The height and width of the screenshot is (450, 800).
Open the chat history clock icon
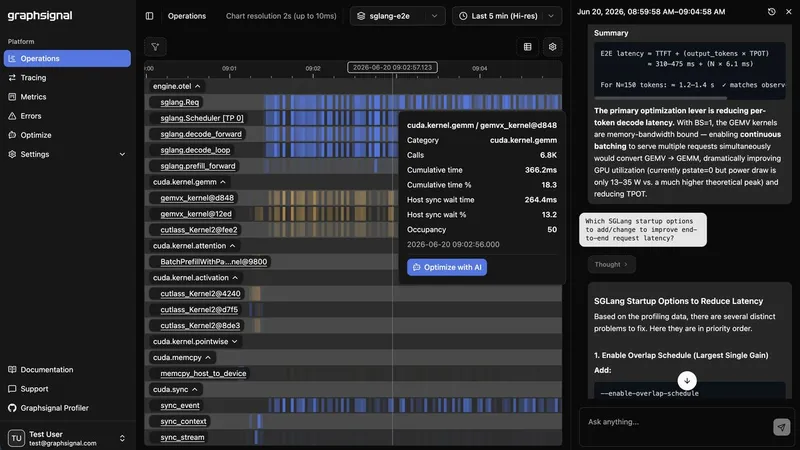click(x=771, y=11)
